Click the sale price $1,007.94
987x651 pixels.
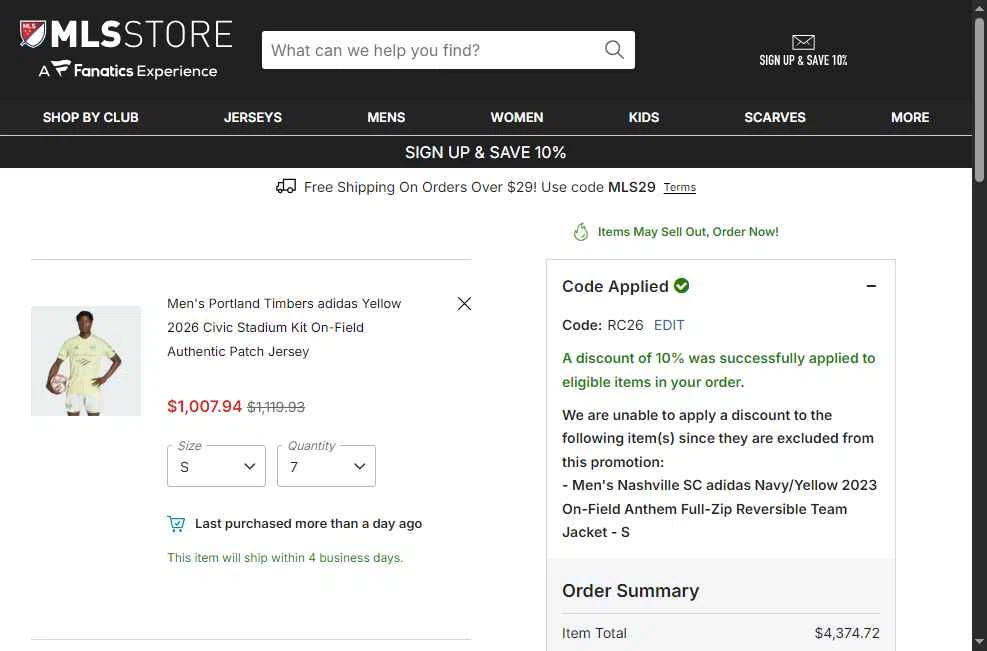coord(205,406)
